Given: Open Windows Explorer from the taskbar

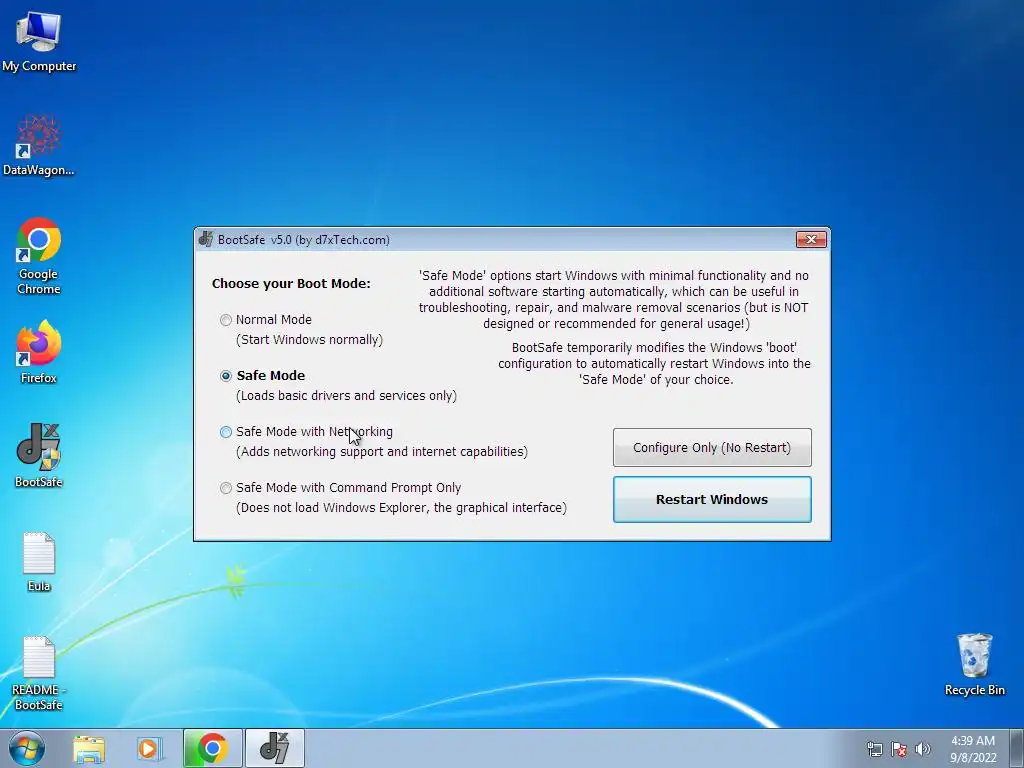Looking at the screenshot, I should tap(89, 749).
